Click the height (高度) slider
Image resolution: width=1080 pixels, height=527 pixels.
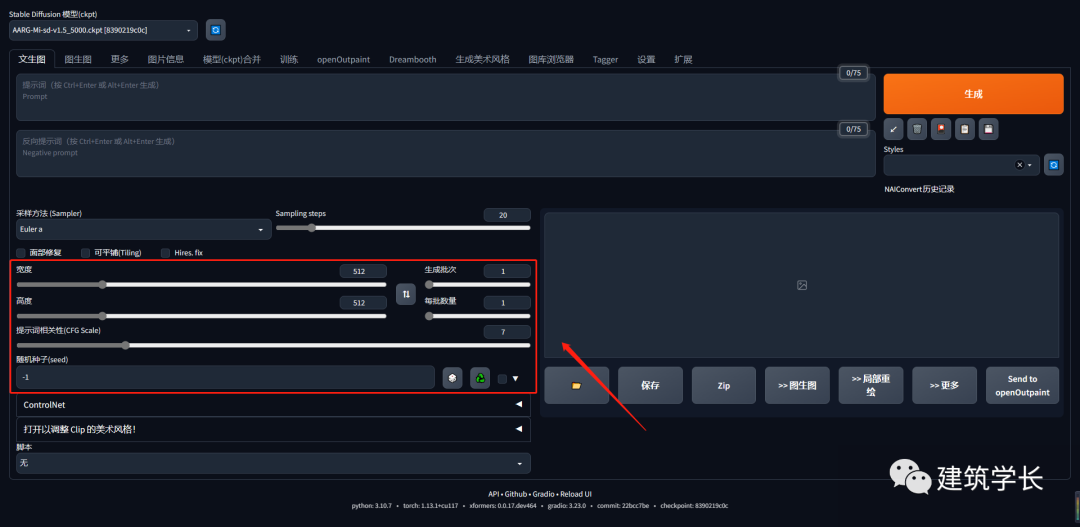pyautogui.click(x=201, y=316)
